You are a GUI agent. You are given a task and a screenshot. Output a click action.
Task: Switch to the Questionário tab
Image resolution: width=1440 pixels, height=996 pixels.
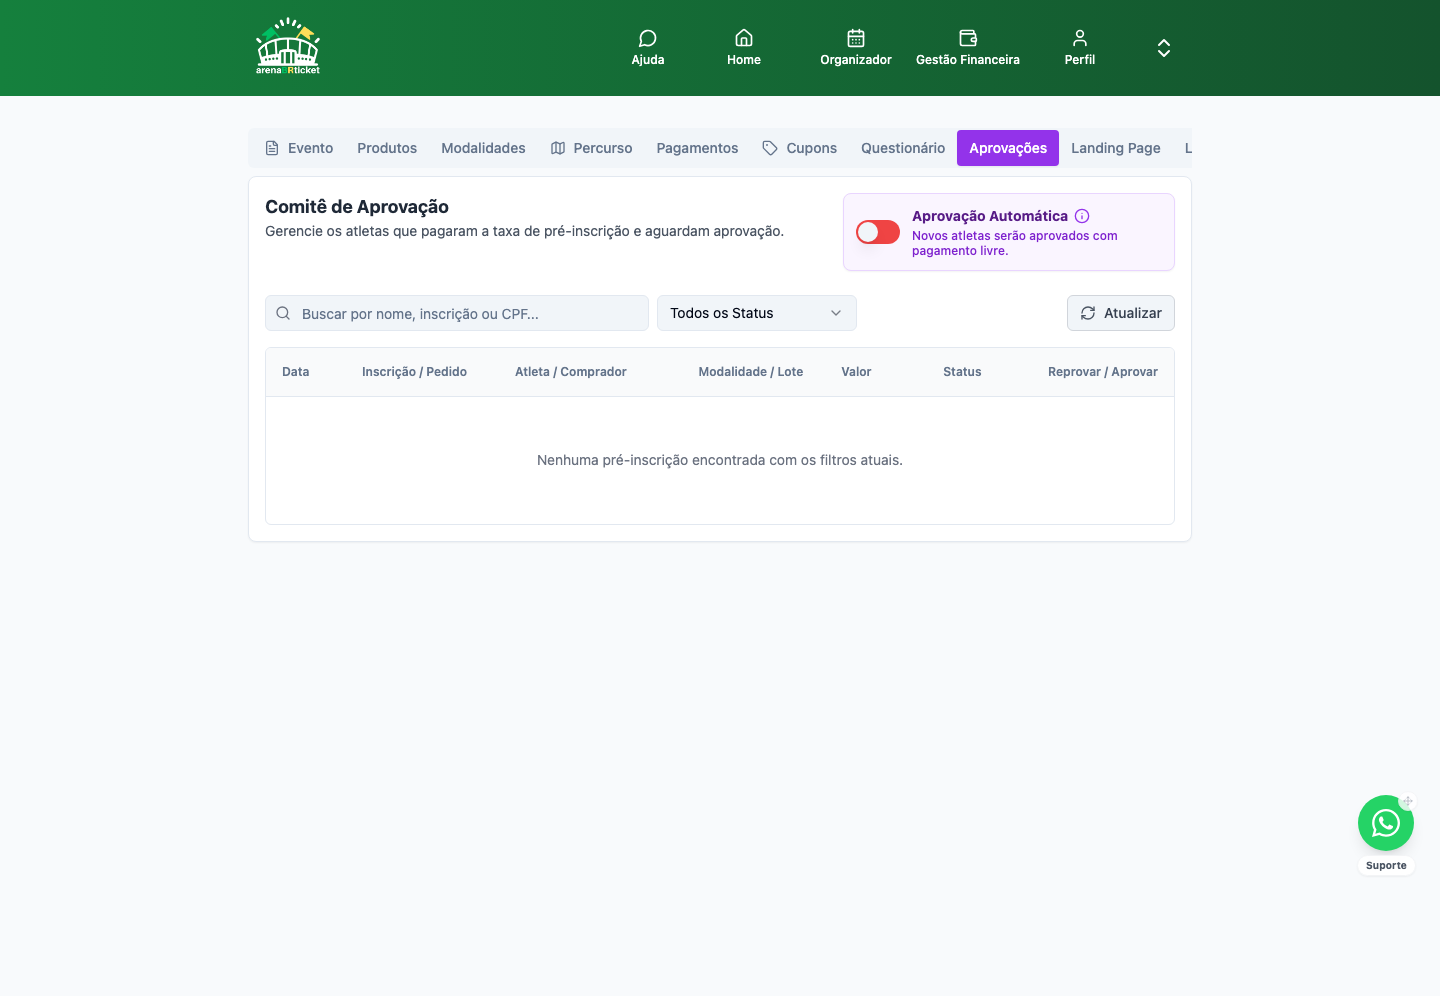(903, 148)
